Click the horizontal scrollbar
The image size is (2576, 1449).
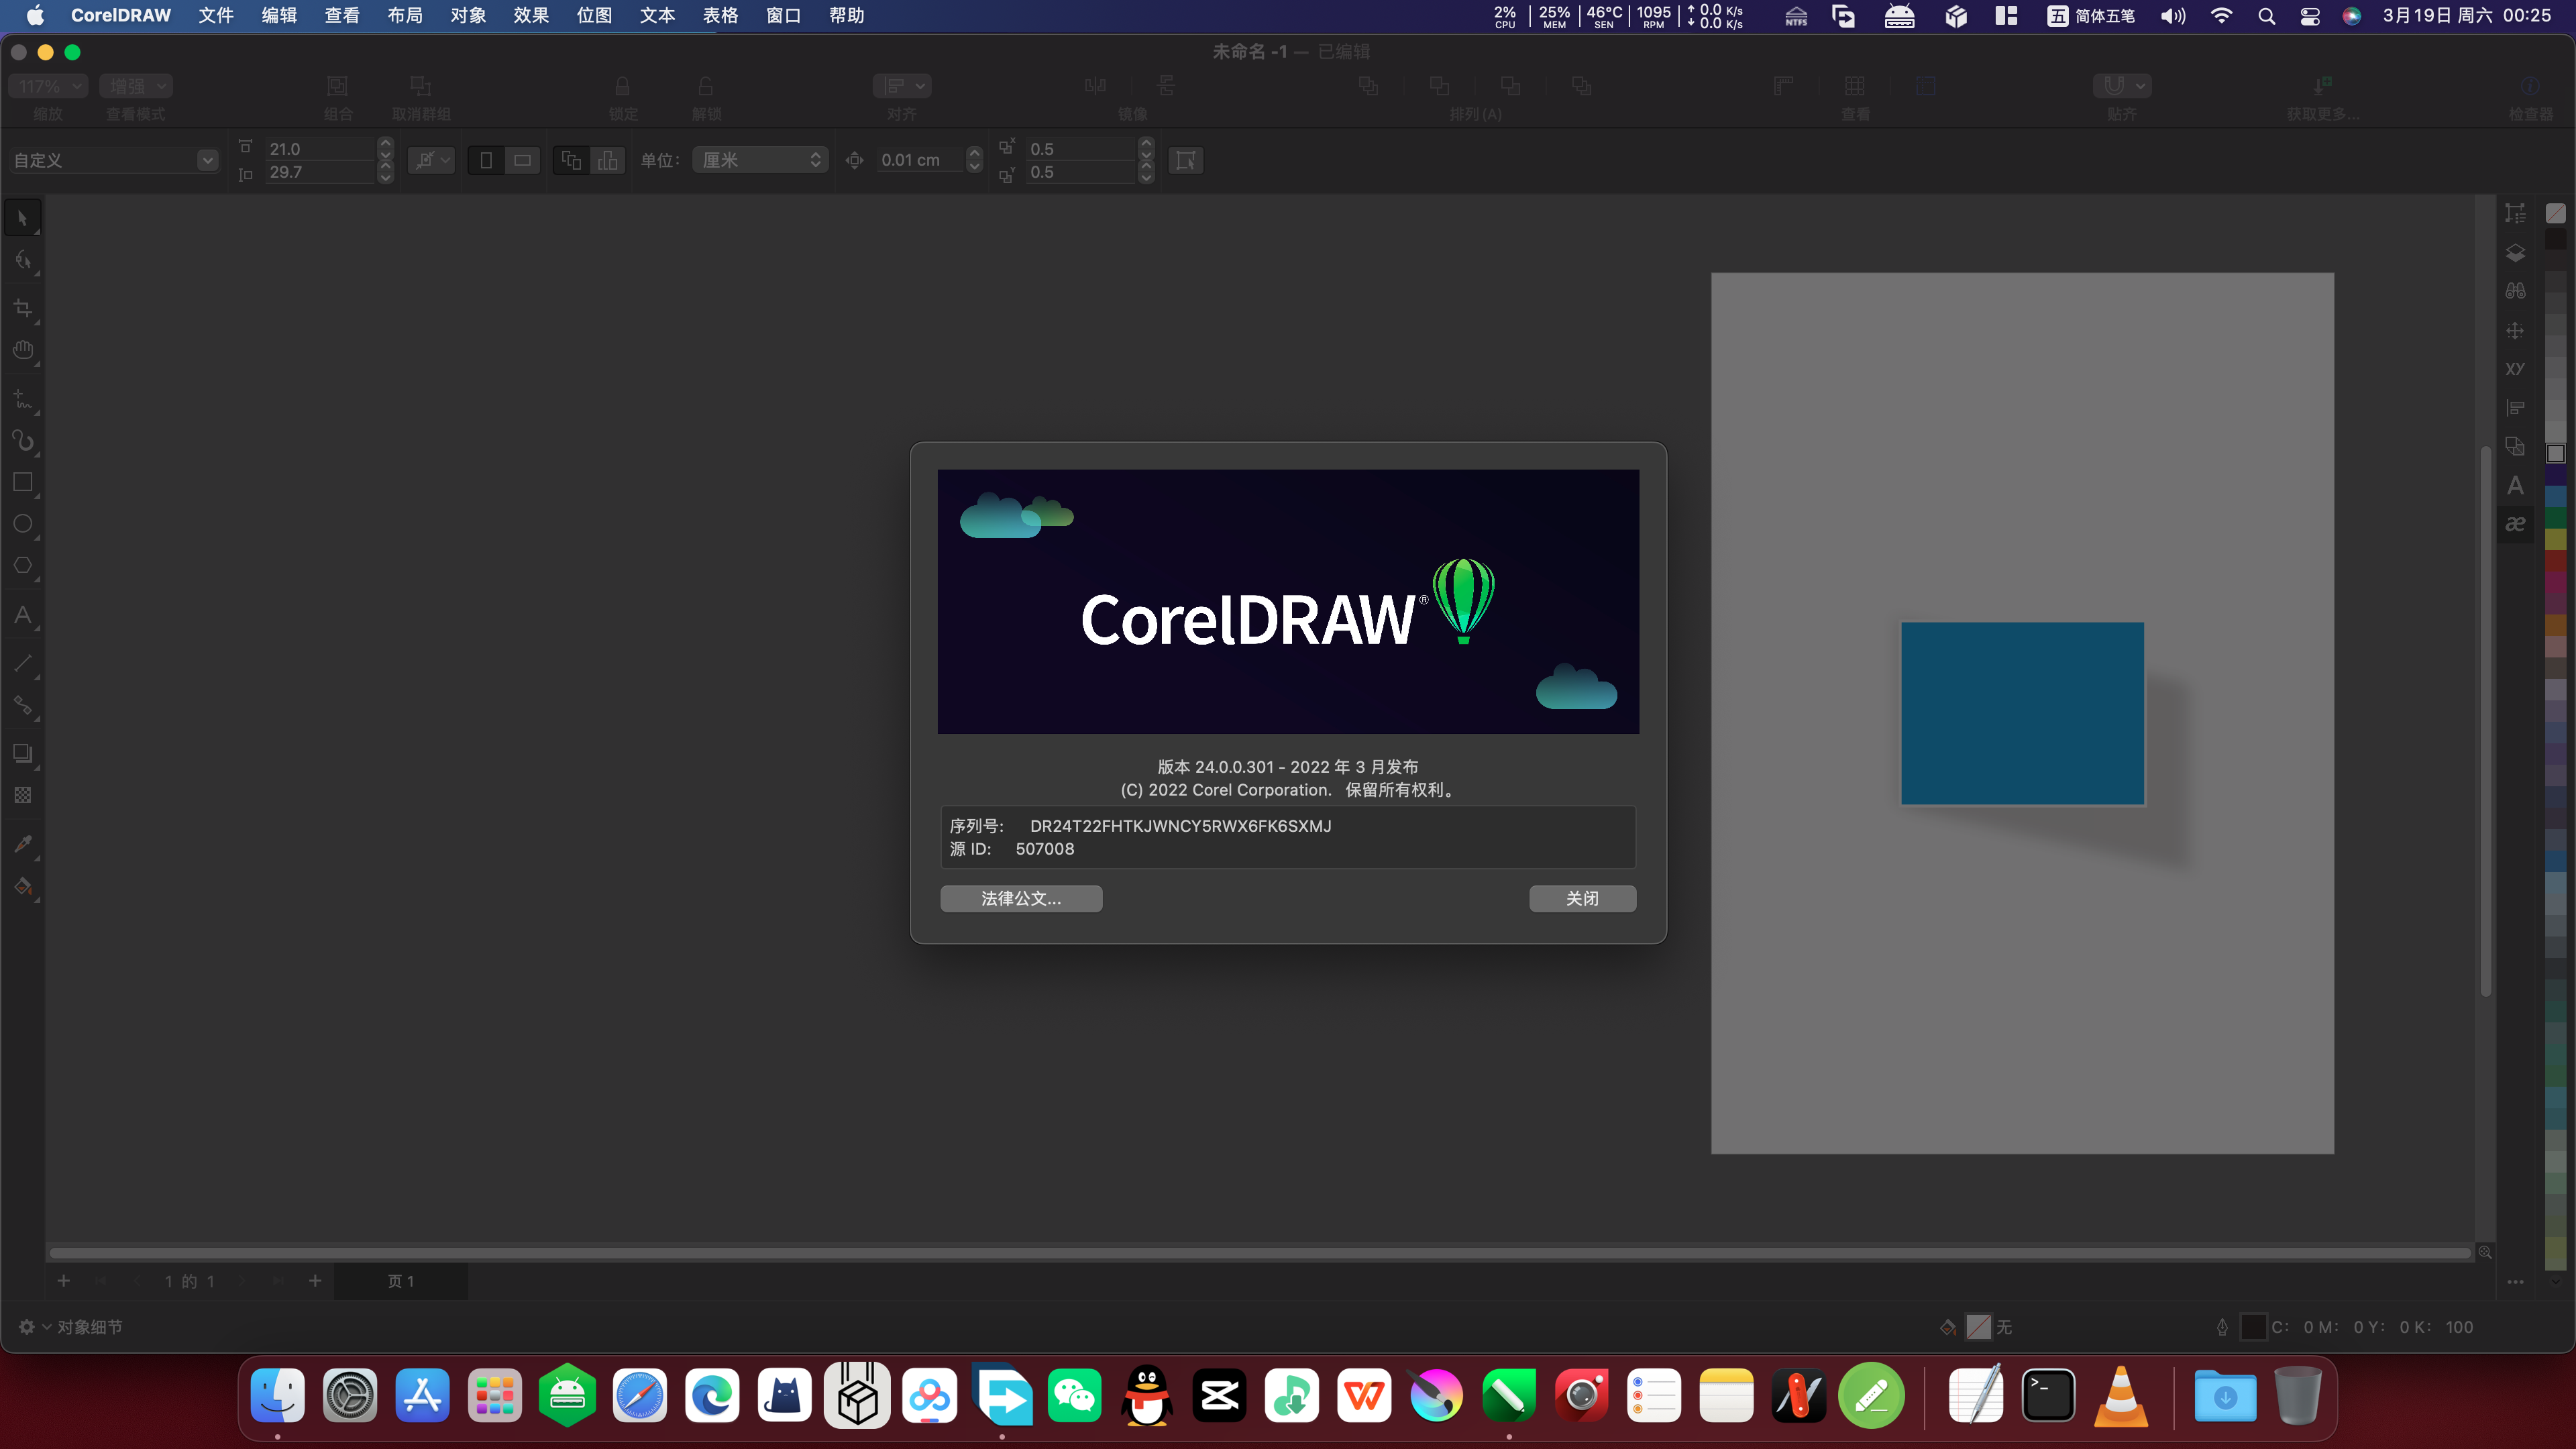point(1260,1253)
